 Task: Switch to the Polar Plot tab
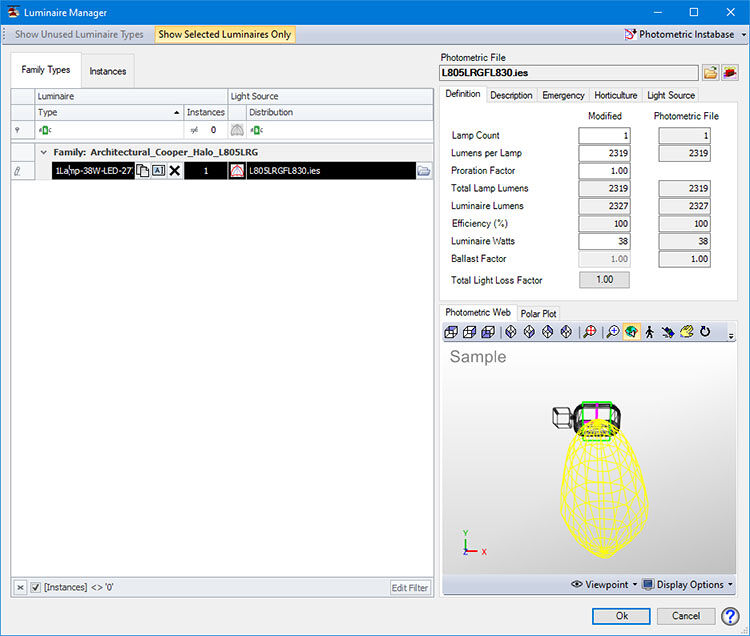tap(539, 313)
